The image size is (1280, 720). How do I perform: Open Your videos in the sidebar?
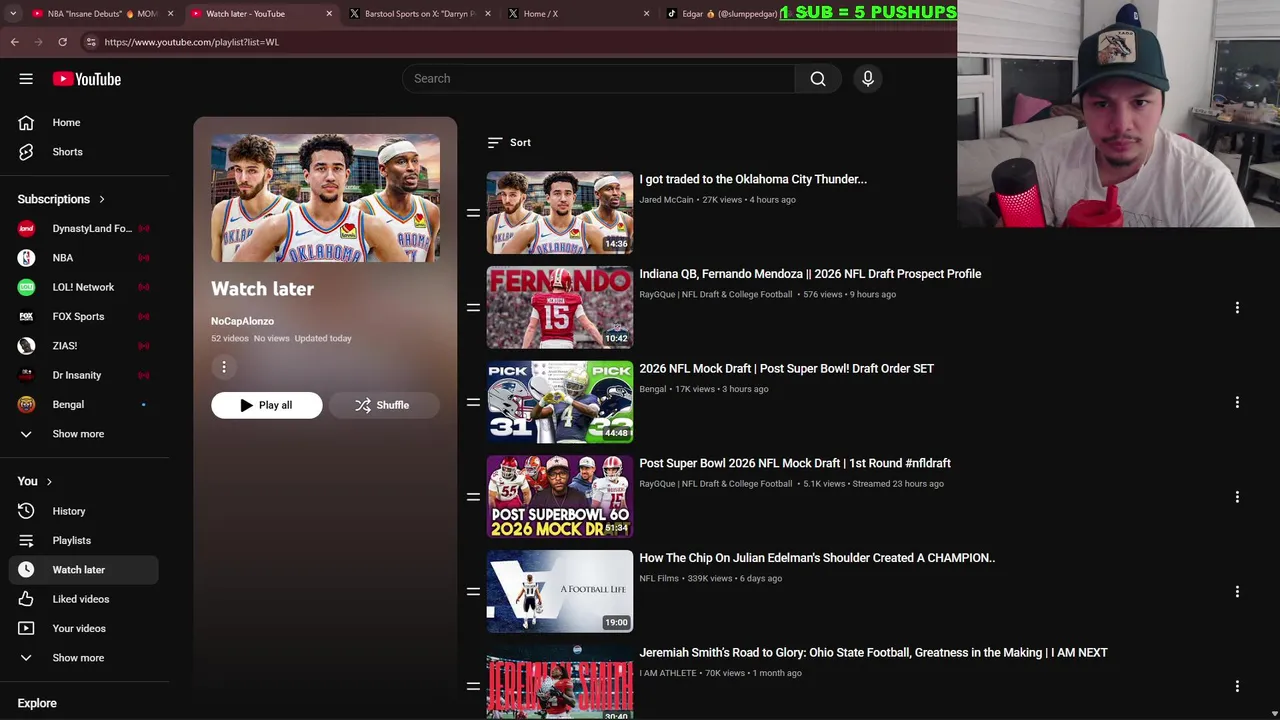coord(84,628)
